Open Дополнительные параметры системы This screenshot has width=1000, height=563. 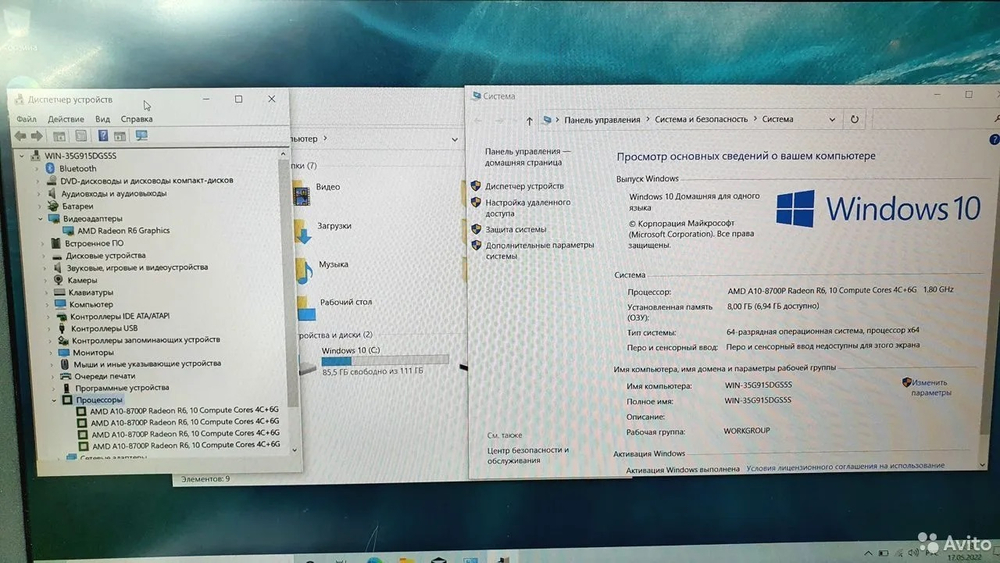(x=540, y=251)
